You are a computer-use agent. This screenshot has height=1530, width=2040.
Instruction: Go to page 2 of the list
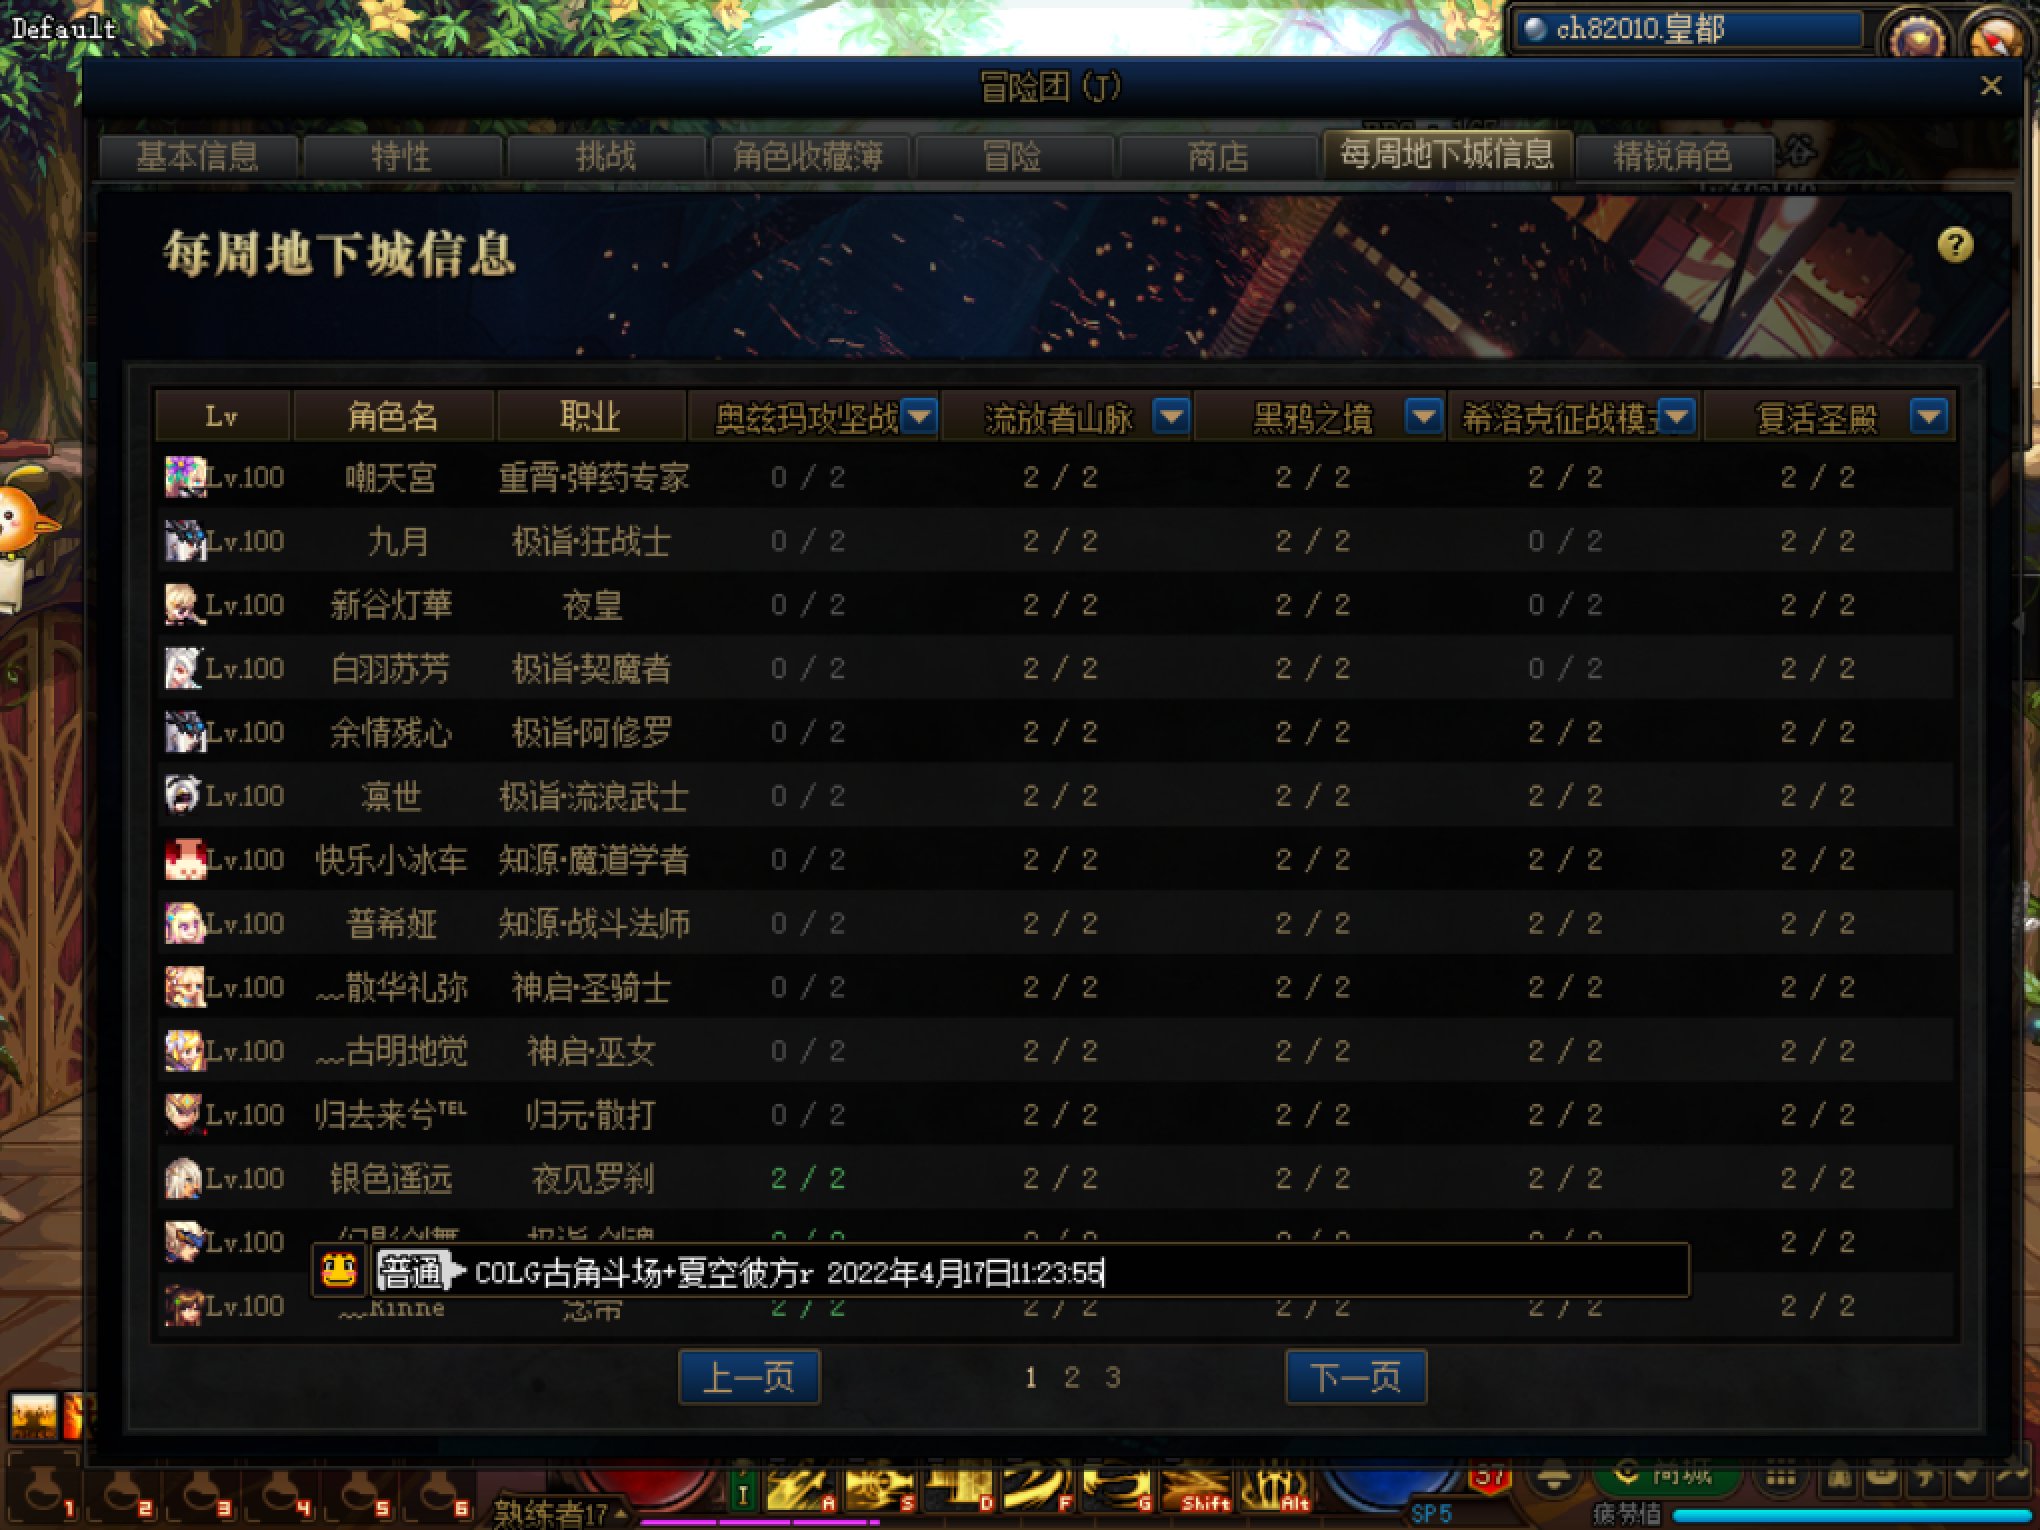click(x=1072, y=1378)
